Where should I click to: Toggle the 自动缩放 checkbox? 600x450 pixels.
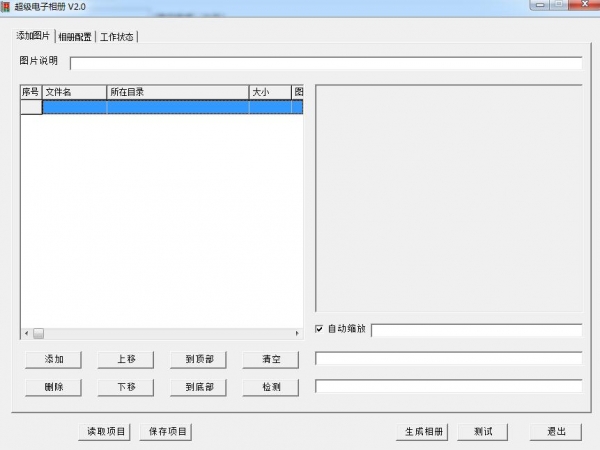(x=319, y=329)
